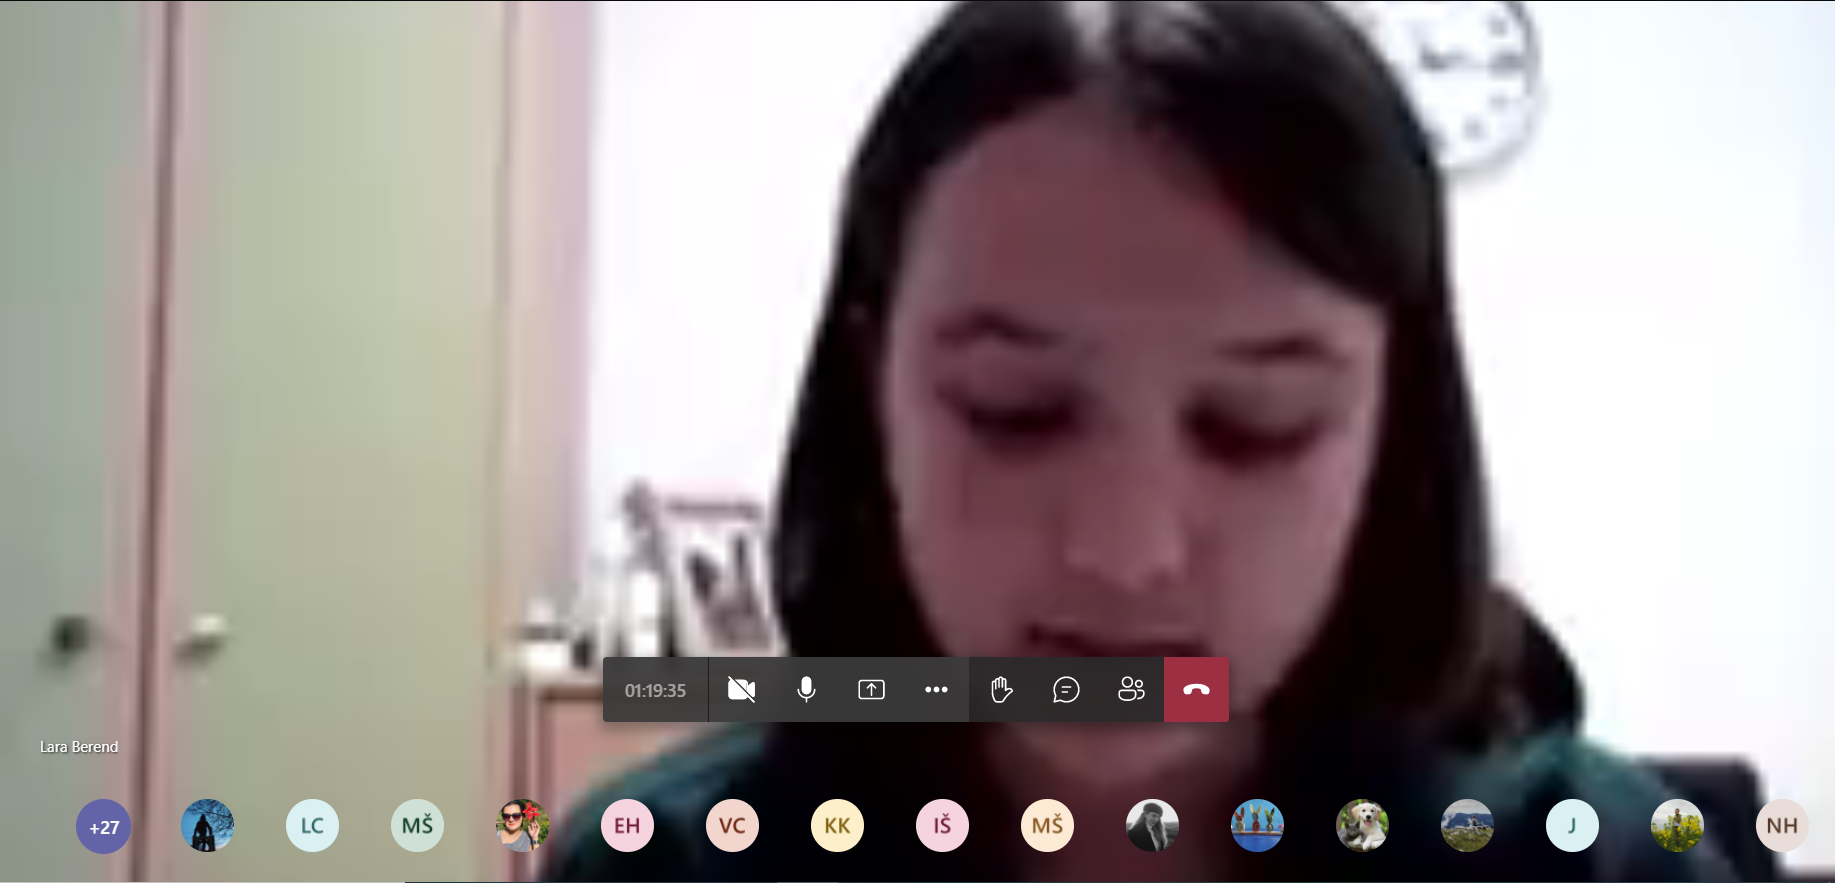Select the IŠ participant avatar

[942, 826]
